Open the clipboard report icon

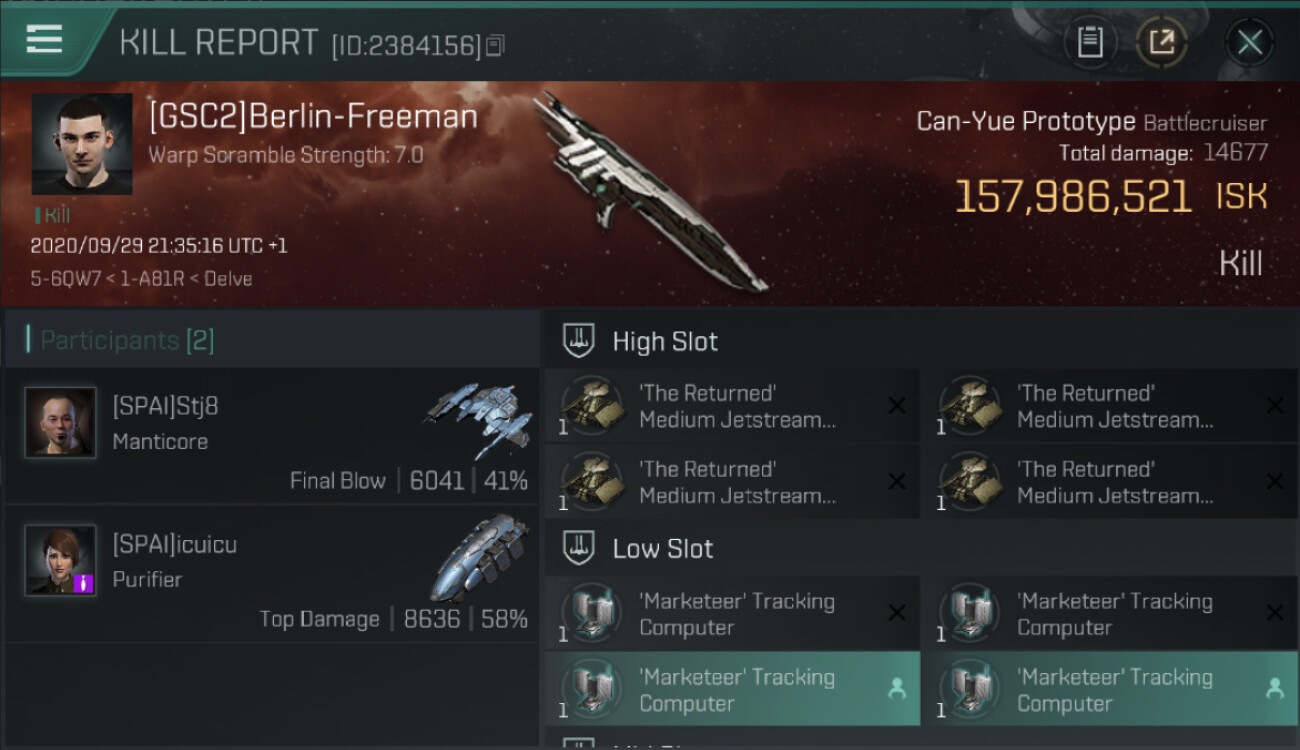pyautogui.click(x=1090, y=42)
